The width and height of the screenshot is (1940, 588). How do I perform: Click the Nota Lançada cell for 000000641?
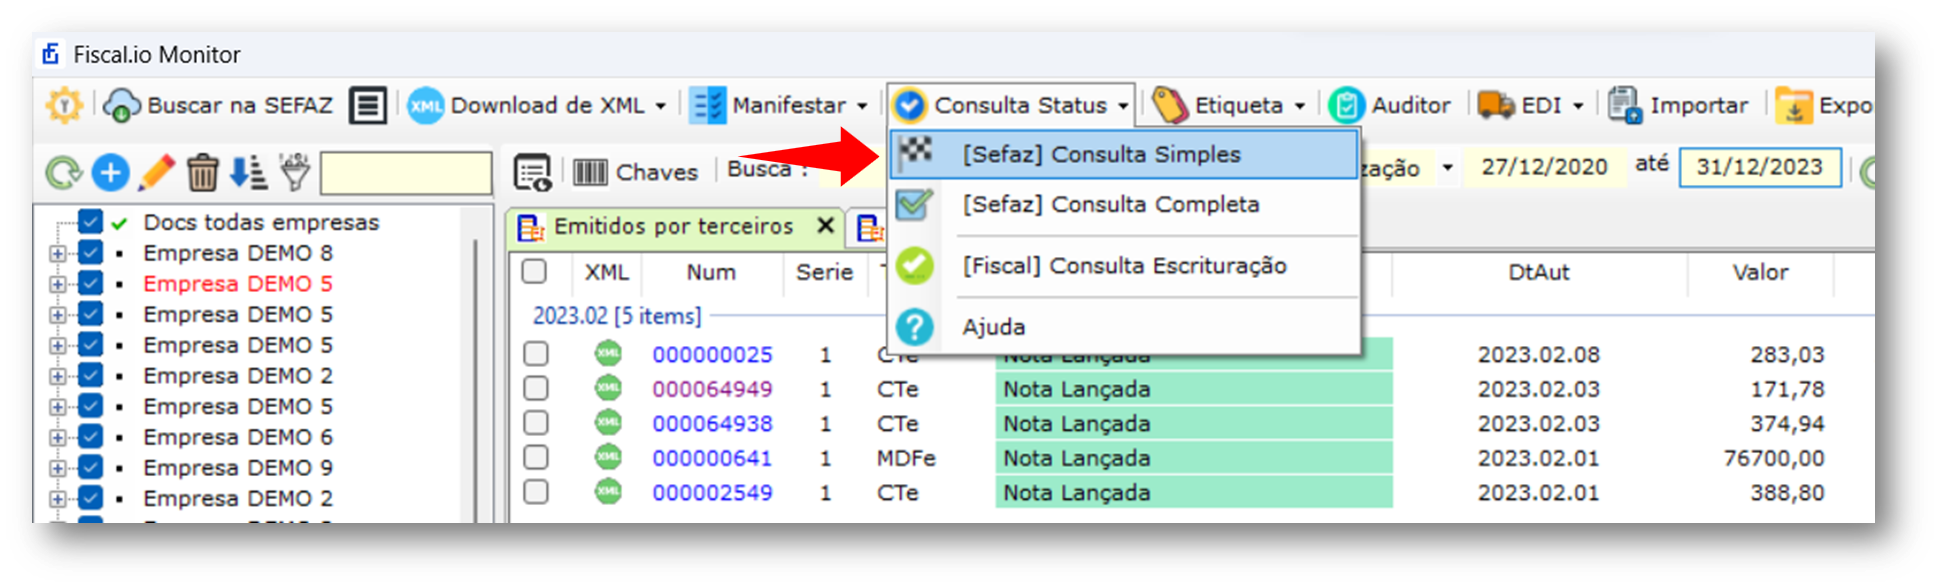tap(1194, 458)
